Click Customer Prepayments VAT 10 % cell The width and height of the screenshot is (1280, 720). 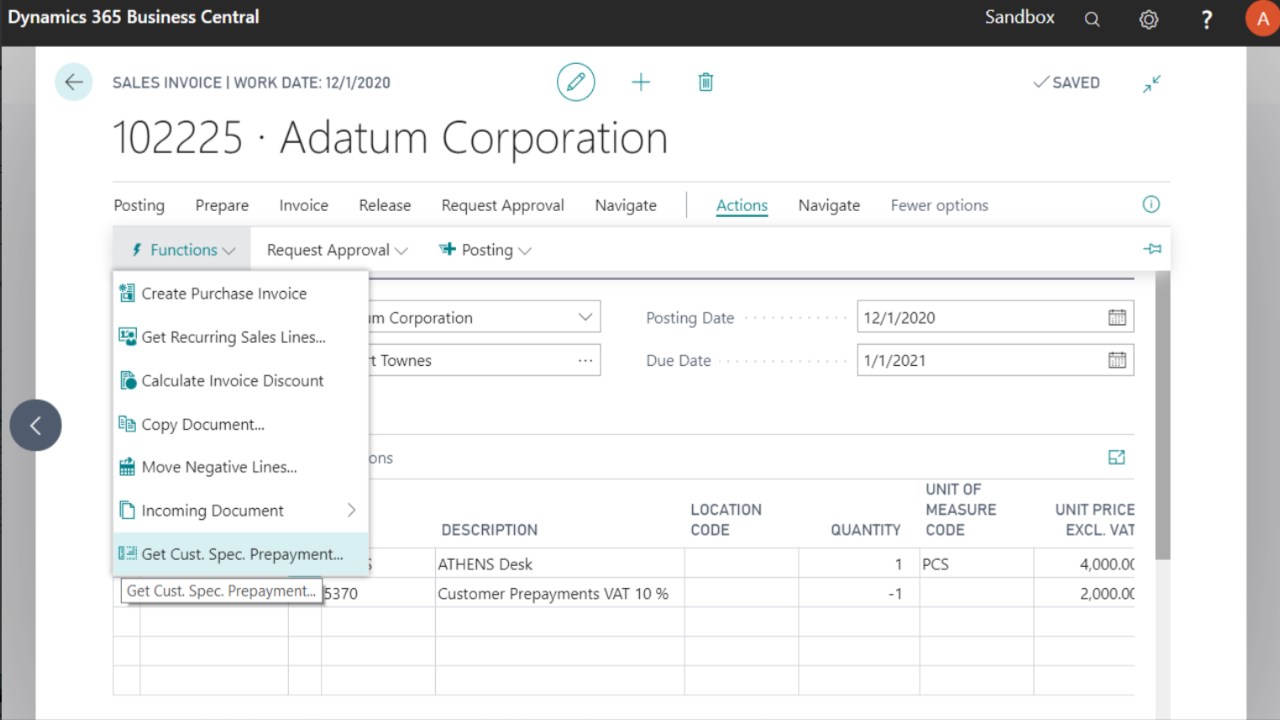coord(560,593)
